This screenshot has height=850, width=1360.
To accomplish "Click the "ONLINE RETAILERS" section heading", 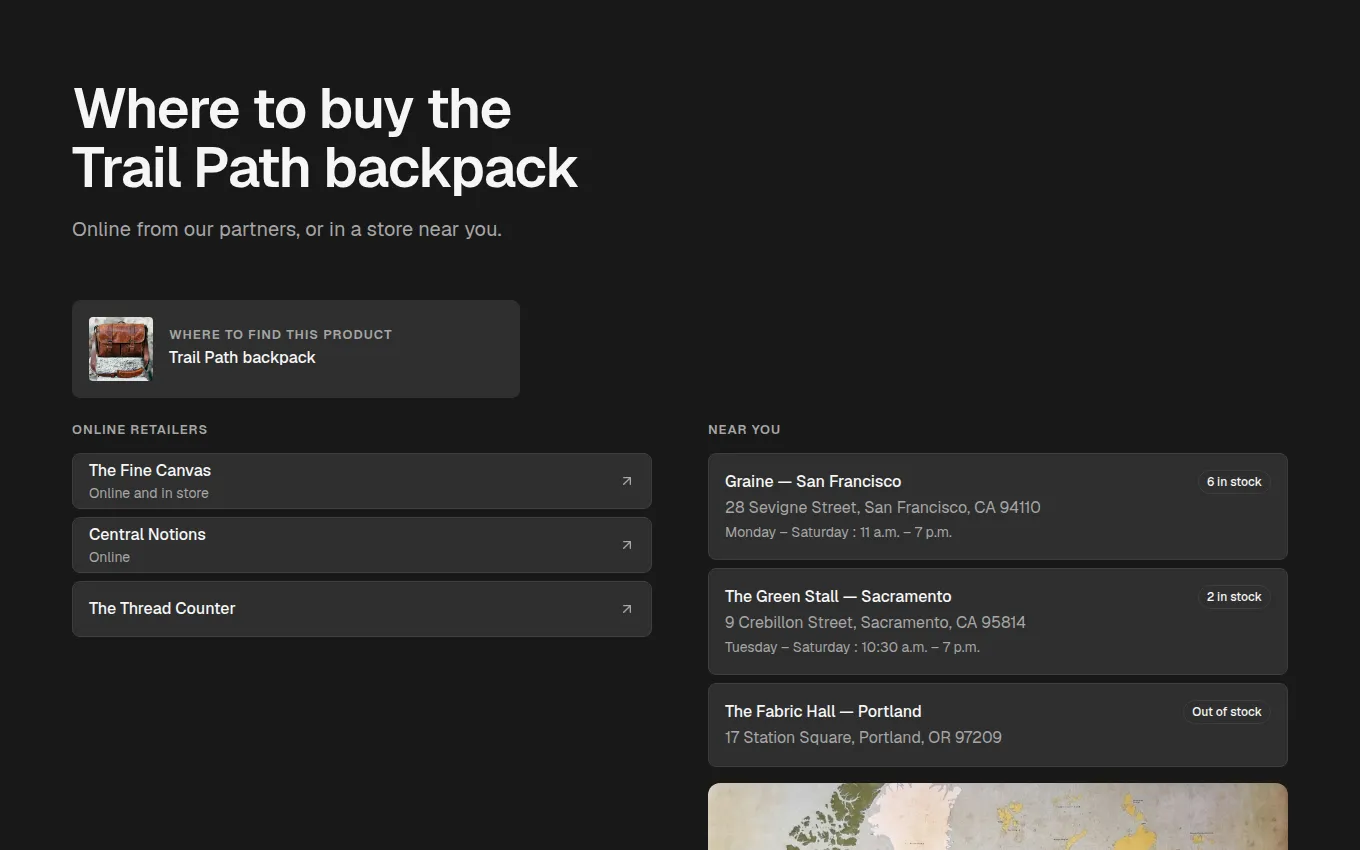I will pos(140,429).
